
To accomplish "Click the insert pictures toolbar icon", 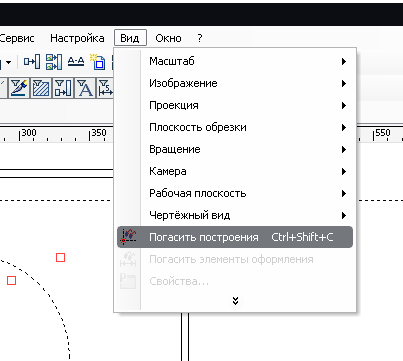I will tap(54, 62).
